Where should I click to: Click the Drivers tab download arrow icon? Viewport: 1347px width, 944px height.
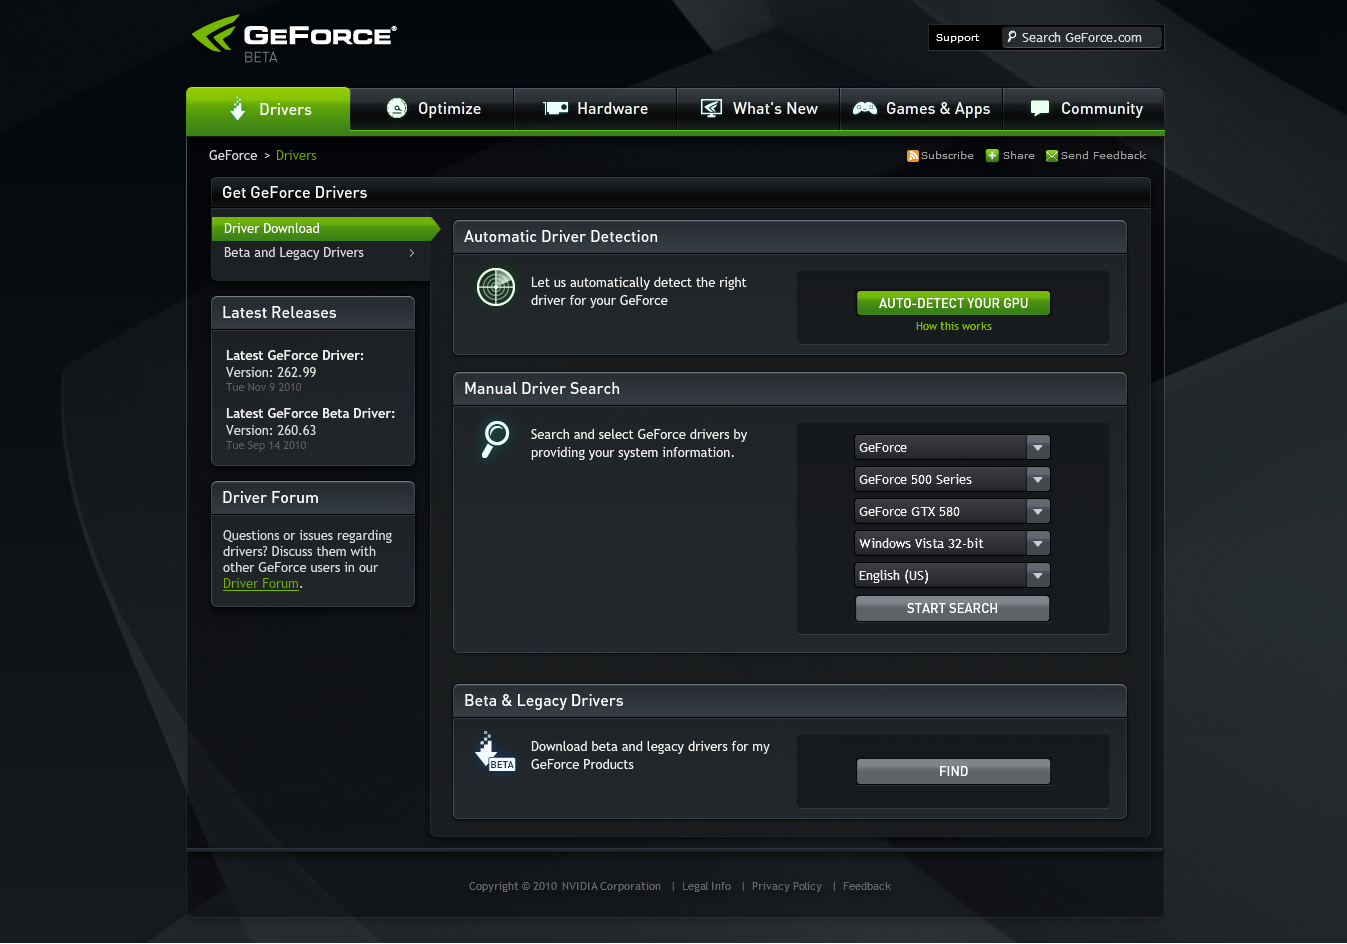point(237,109)
